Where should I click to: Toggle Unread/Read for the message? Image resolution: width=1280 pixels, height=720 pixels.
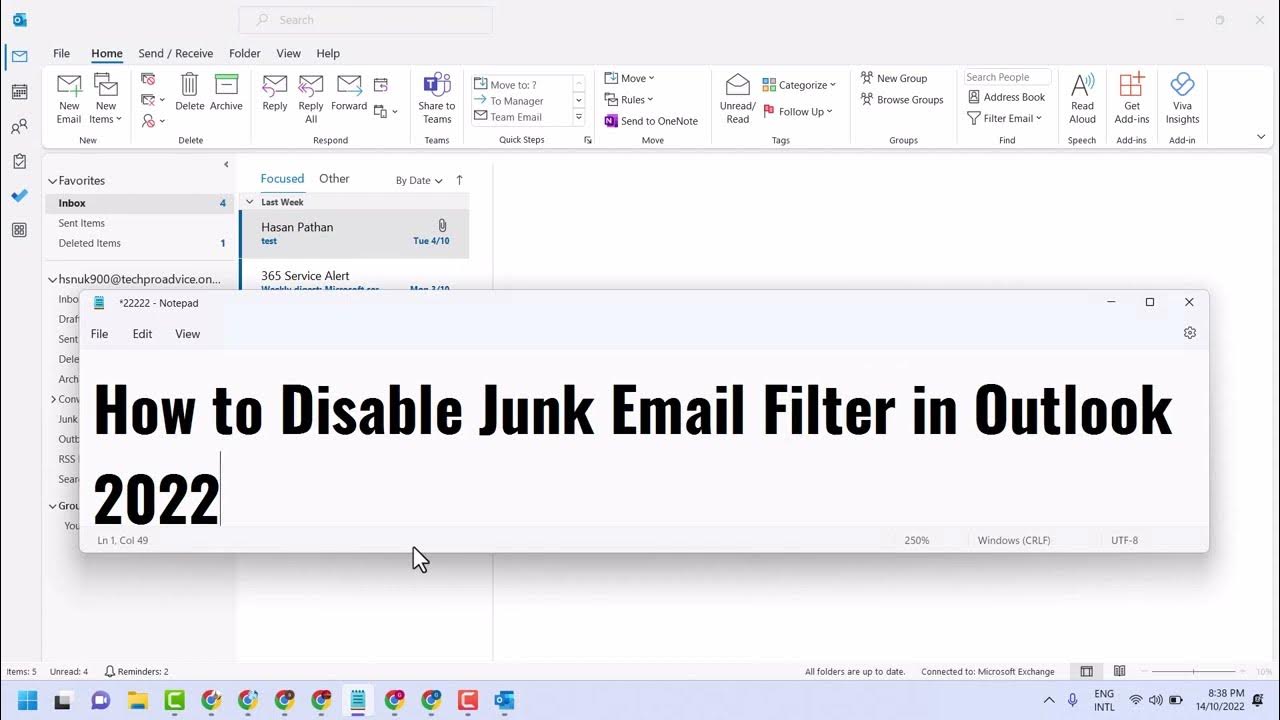pos(738,99)
